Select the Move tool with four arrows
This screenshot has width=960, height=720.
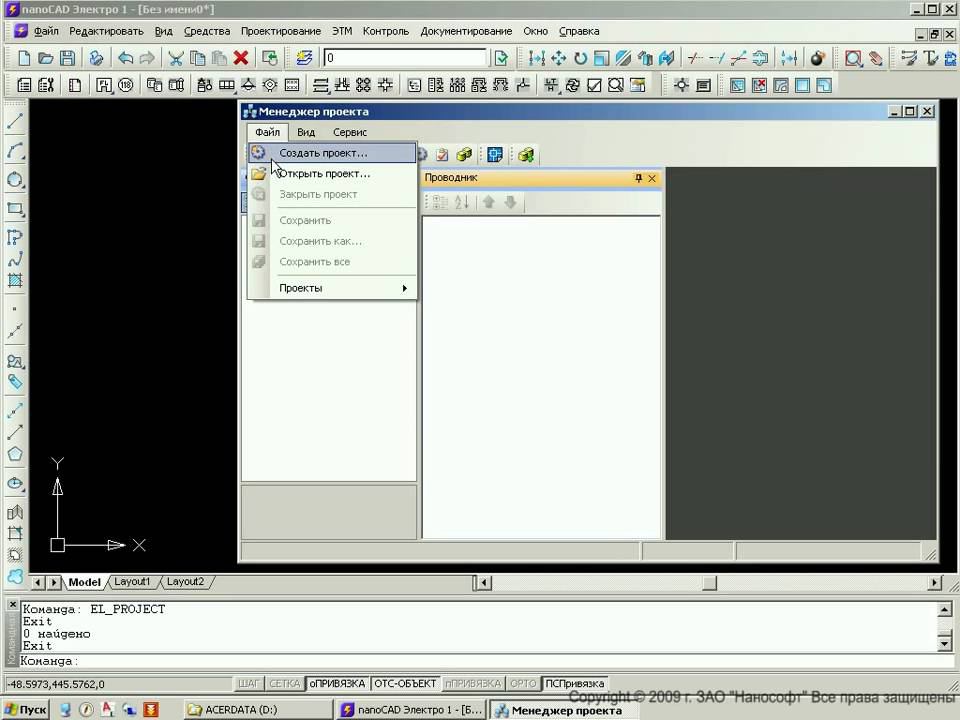[x=558, y=58]
